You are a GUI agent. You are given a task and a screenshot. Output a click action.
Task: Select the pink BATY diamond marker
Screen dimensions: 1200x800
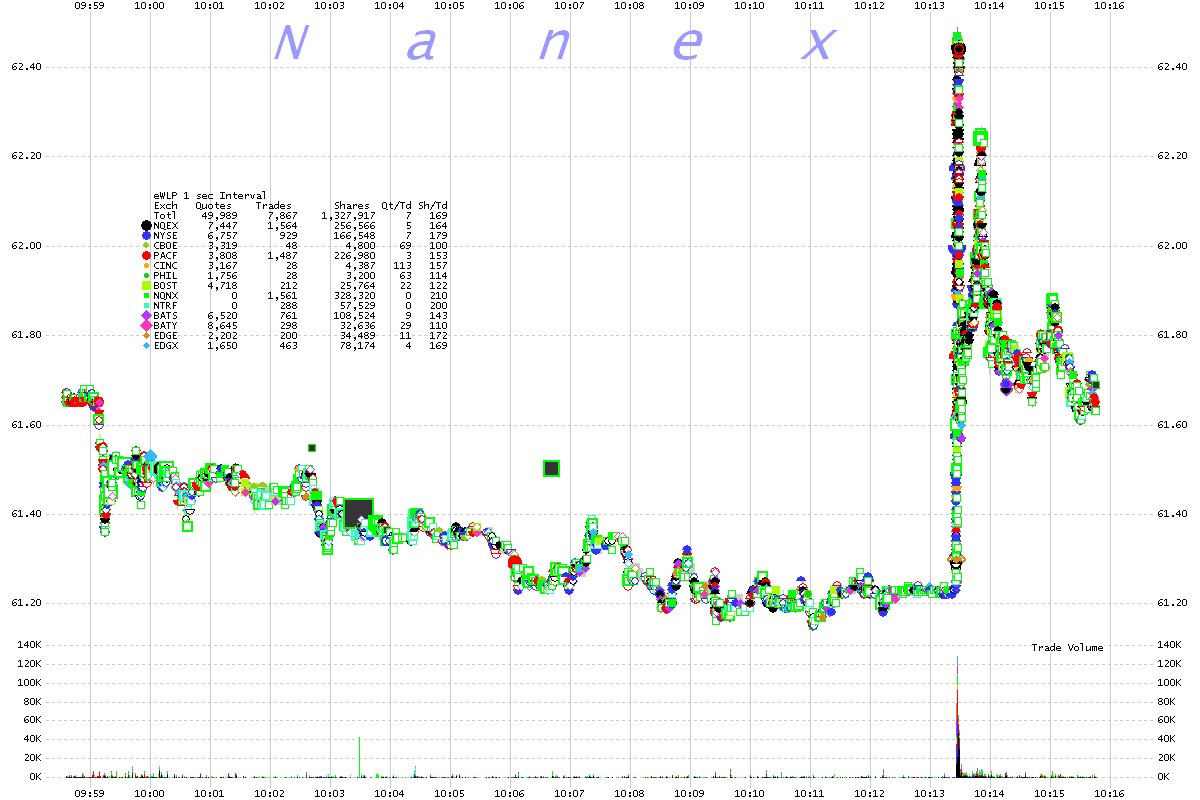point(146,325)
